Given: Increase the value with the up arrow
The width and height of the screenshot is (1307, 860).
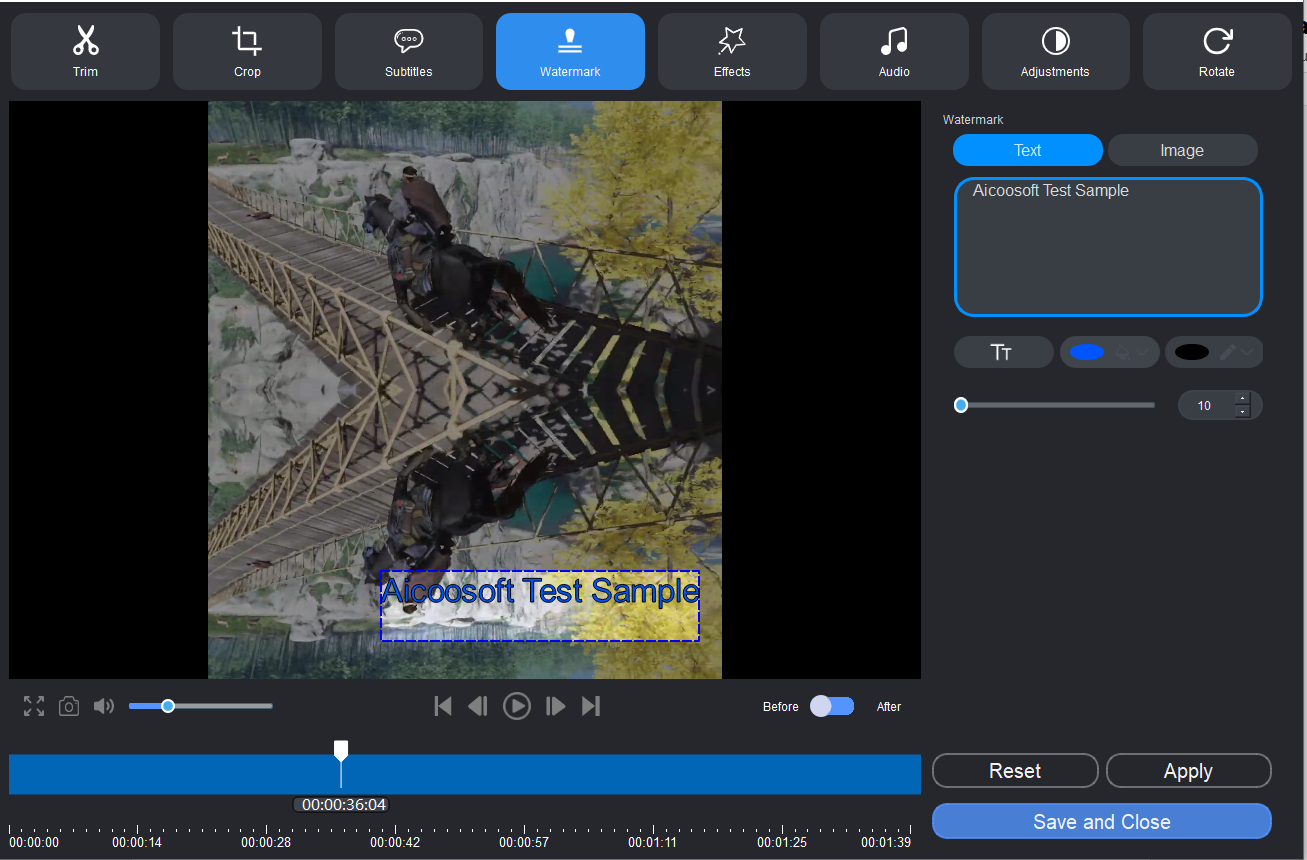Looking at the screenshot, I should 1243,399.
